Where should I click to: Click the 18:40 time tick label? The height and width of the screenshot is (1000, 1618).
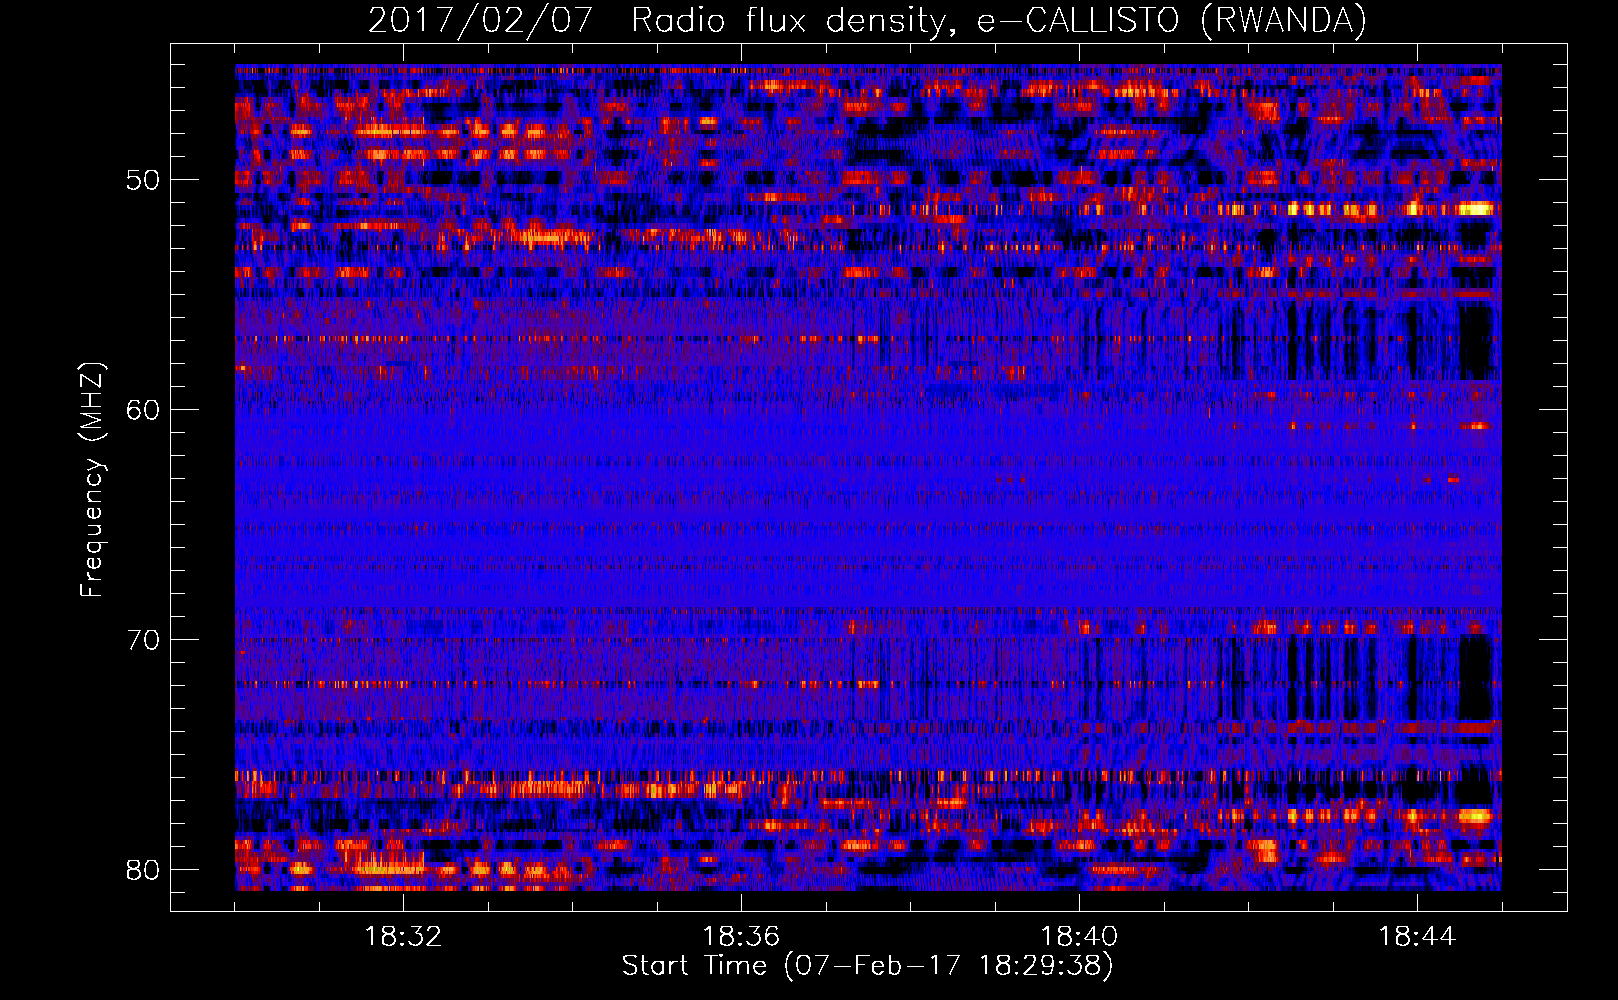pos(1079,937)
